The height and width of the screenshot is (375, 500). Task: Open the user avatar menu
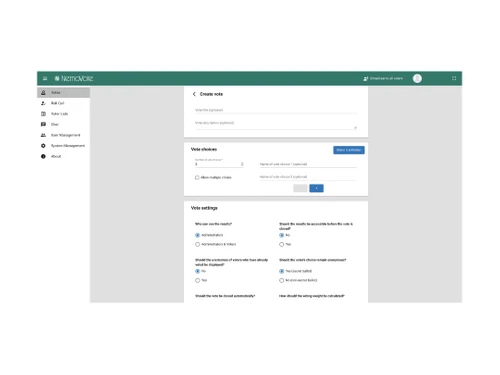click(x=417, y=78)
